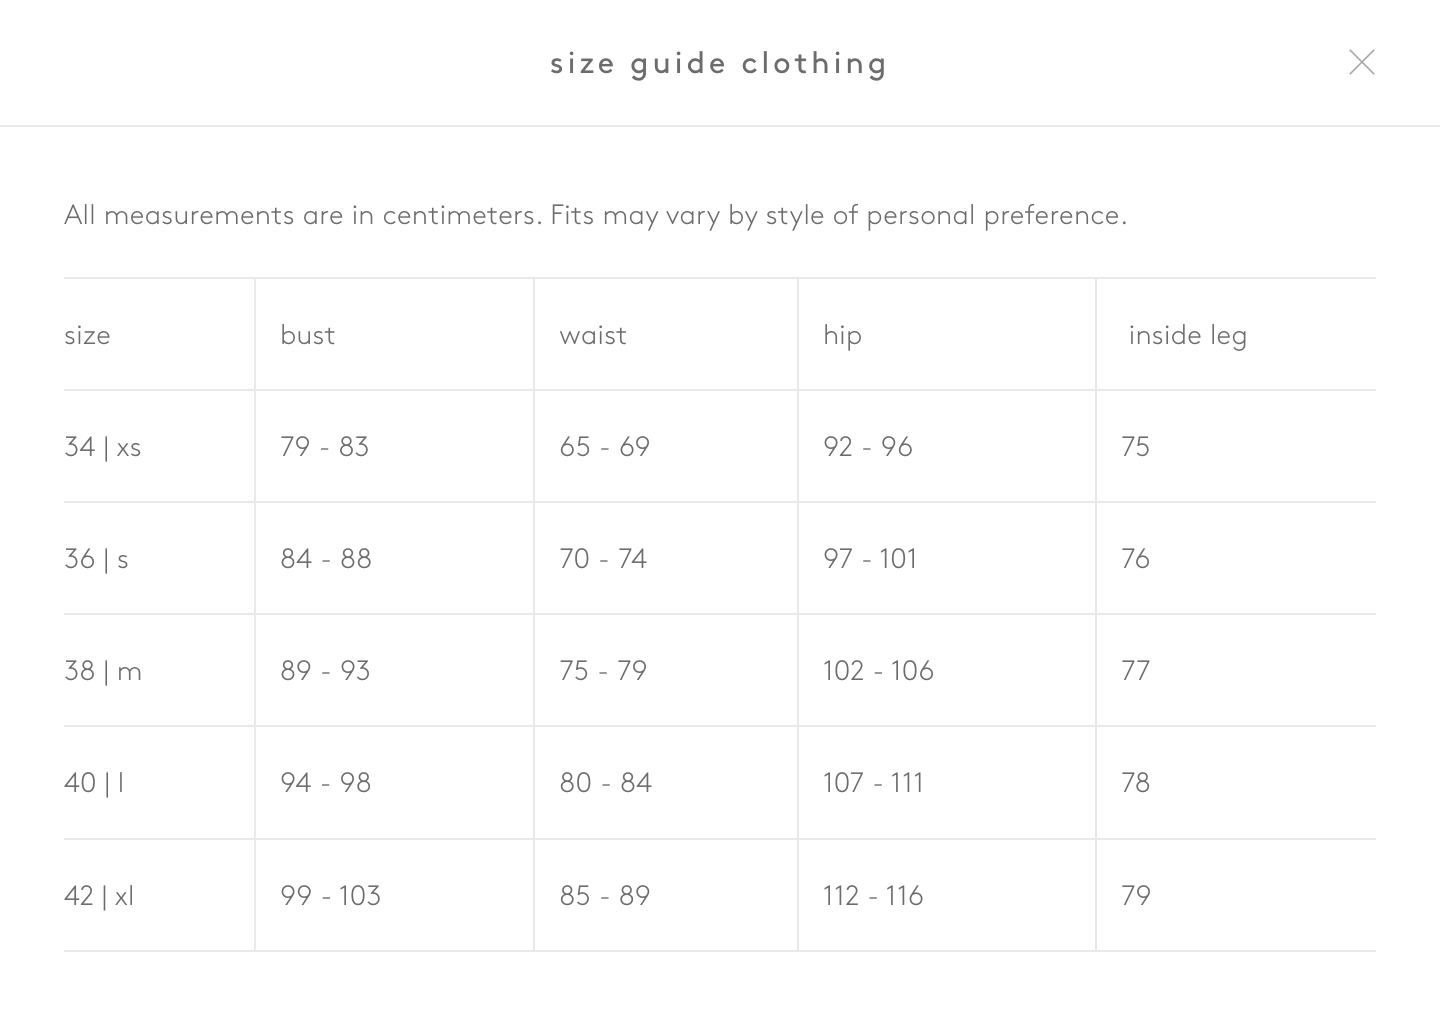Close the size guide dialog
Screen dimensions: 1440x1014
tap(1361, 62)
